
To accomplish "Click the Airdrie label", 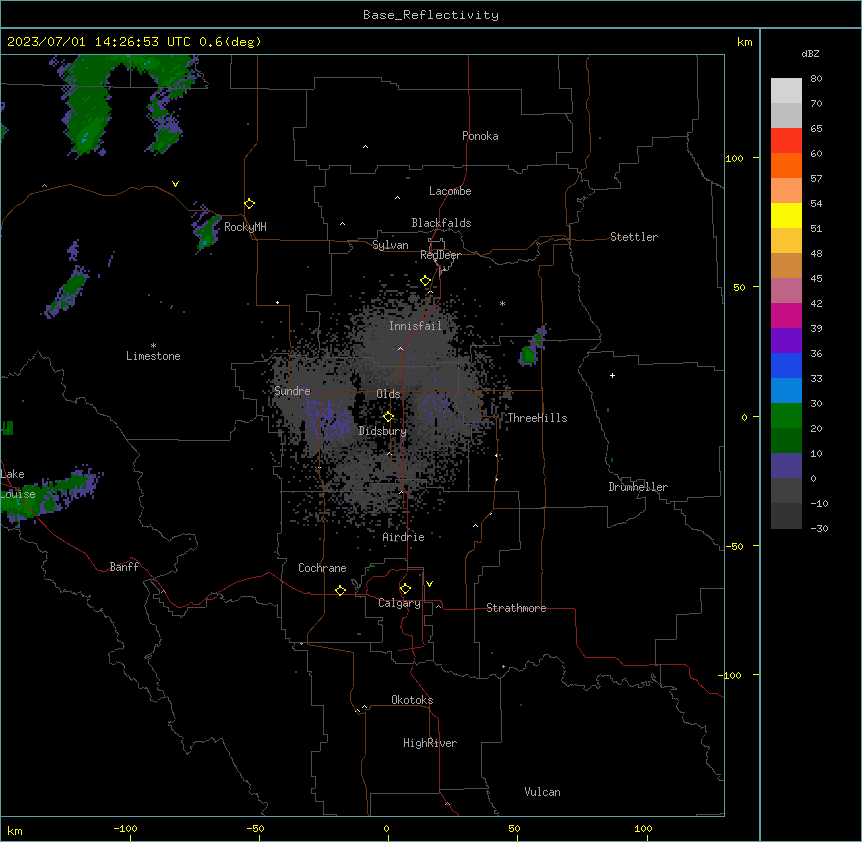I will [404, 537].
